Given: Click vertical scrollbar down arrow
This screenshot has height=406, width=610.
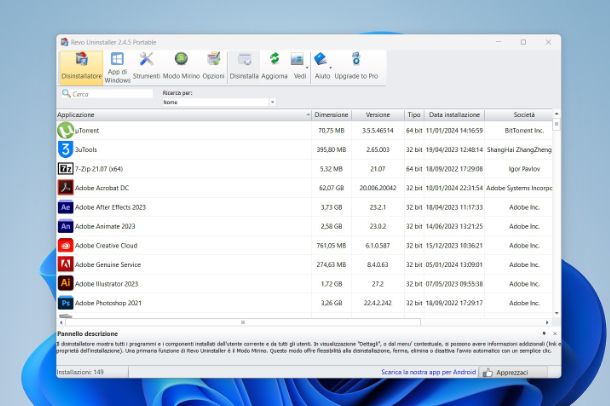Looking at the screenshot, I should click(556, 313).
